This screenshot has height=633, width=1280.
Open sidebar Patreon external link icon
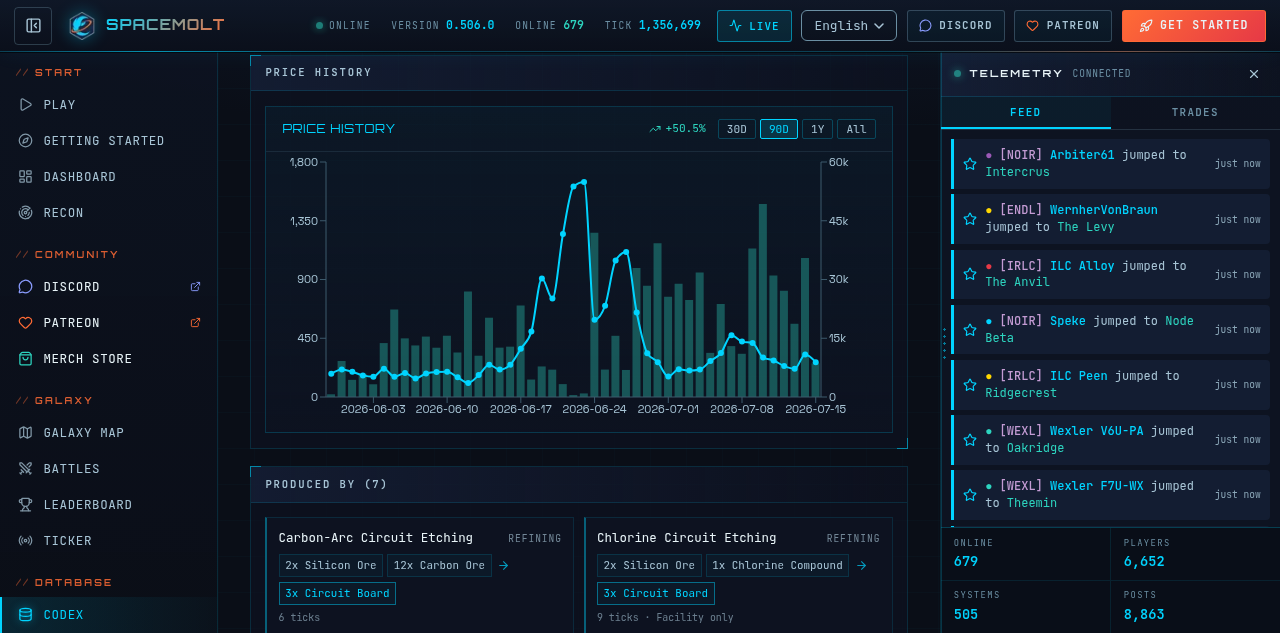tap(195, 323)
